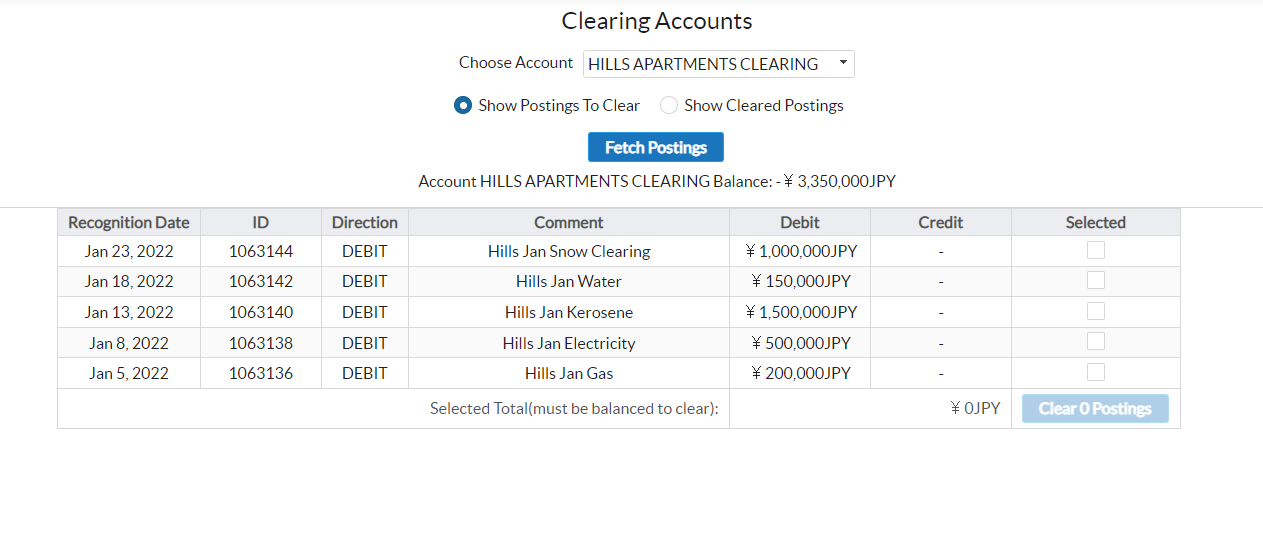Click the Credit column header
This screenshot has width=1263, height=536.
[x=940, y=222]
